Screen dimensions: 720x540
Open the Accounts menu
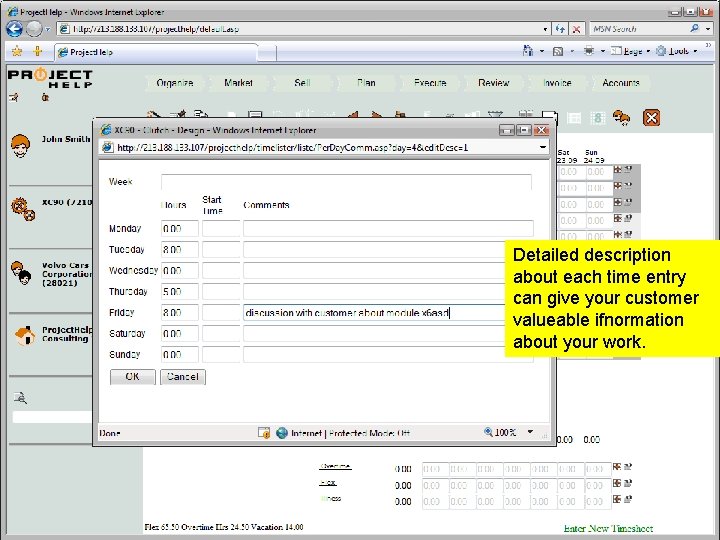pyautogui.click(x=621, y=83)
